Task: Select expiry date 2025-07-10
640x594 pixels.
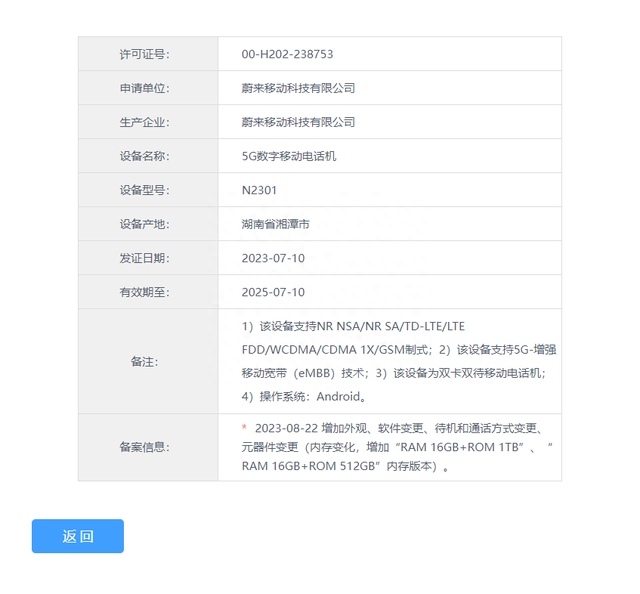Action: 273,292
